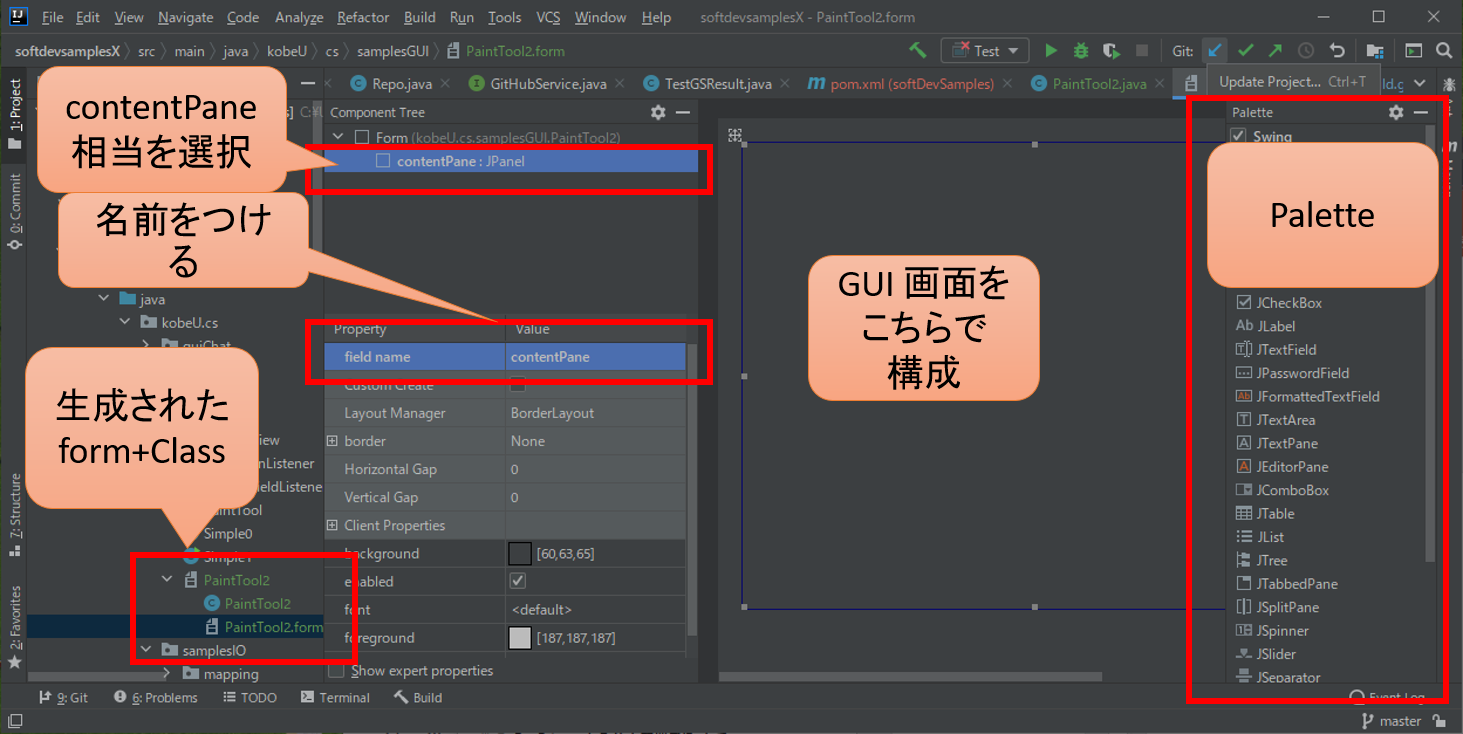Run with coverage shield icon
This screenshot has height=734, width=1463.
(x=1111, y=50)
